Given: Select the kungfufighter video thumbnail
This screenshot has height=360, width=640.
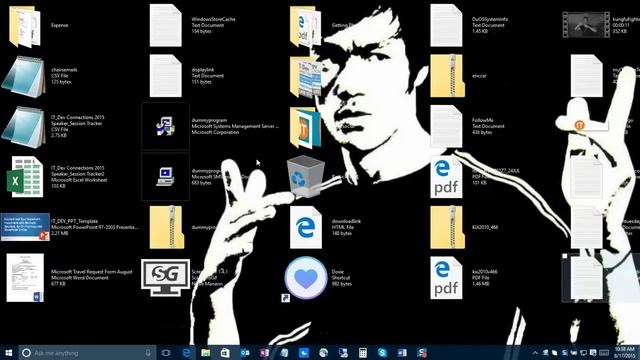Looking at the screenshot, I should pyautogui.click(x=586, y=25).
